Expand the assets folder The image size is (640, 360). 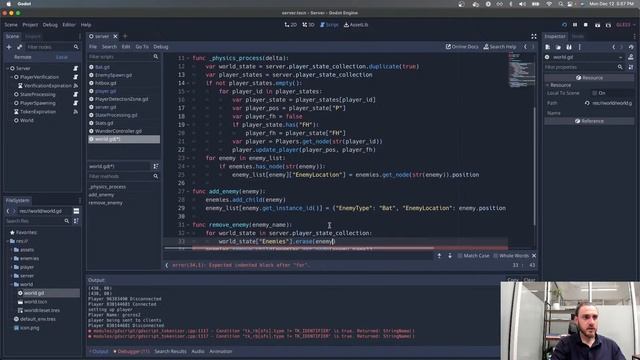pyautogui.click(x=11, y=250)
